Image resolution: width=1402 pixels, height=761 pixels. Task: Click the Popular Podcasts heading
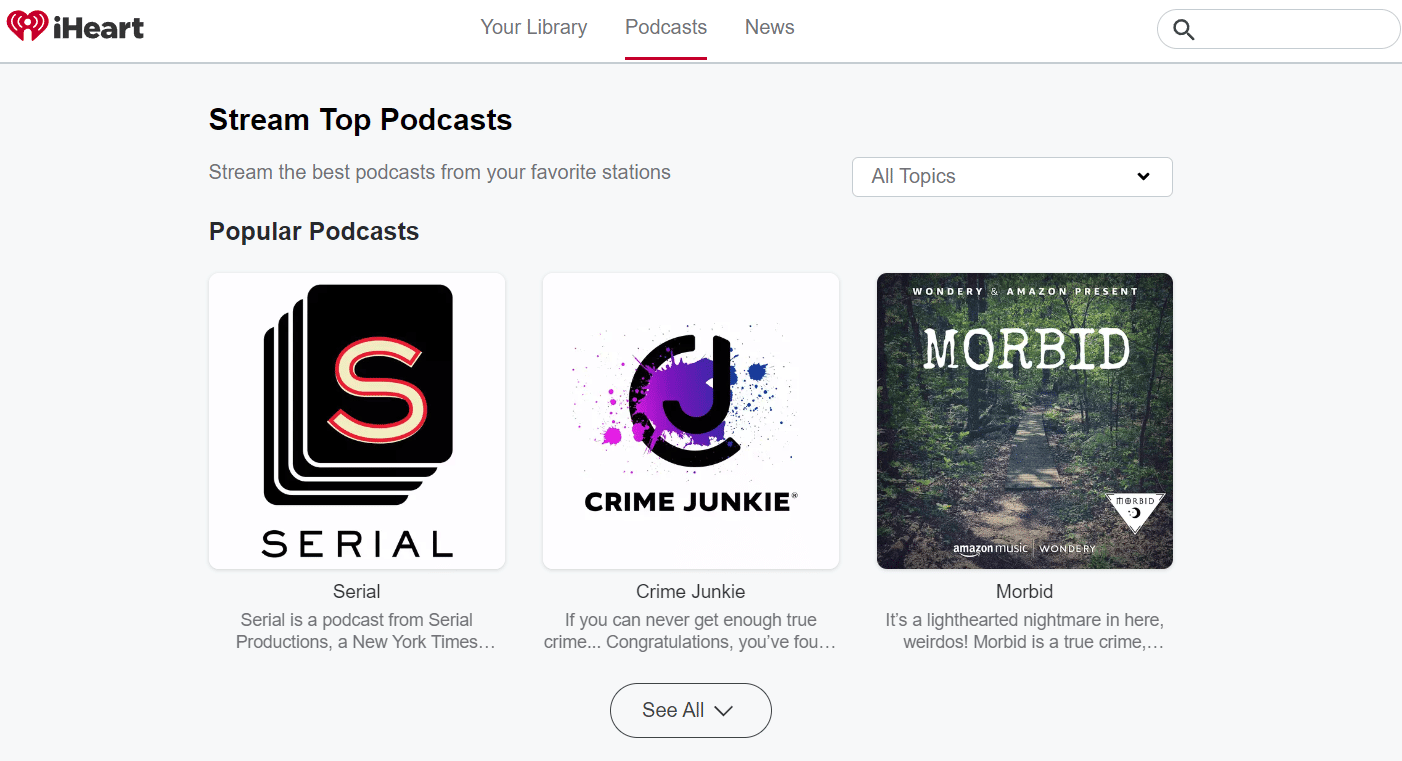[x=314, y=231]
